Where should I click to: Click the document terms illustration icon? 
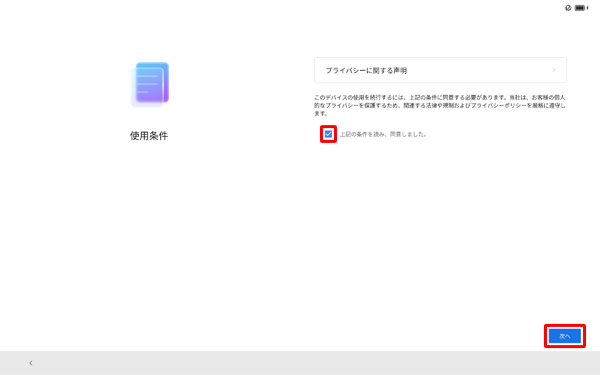coord(150,85)
